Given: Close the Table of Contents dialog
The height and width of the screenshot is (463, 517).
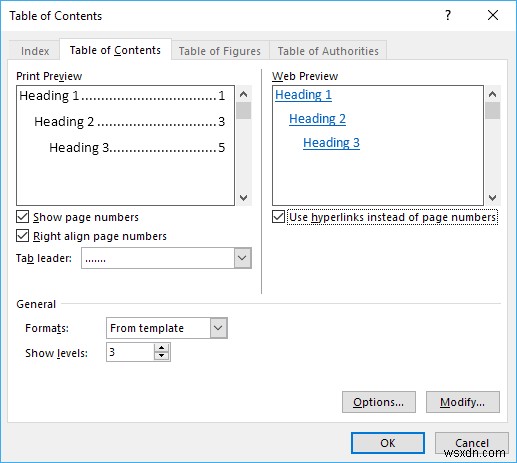Looking at the screenshot, I should [x=493, y=15].
